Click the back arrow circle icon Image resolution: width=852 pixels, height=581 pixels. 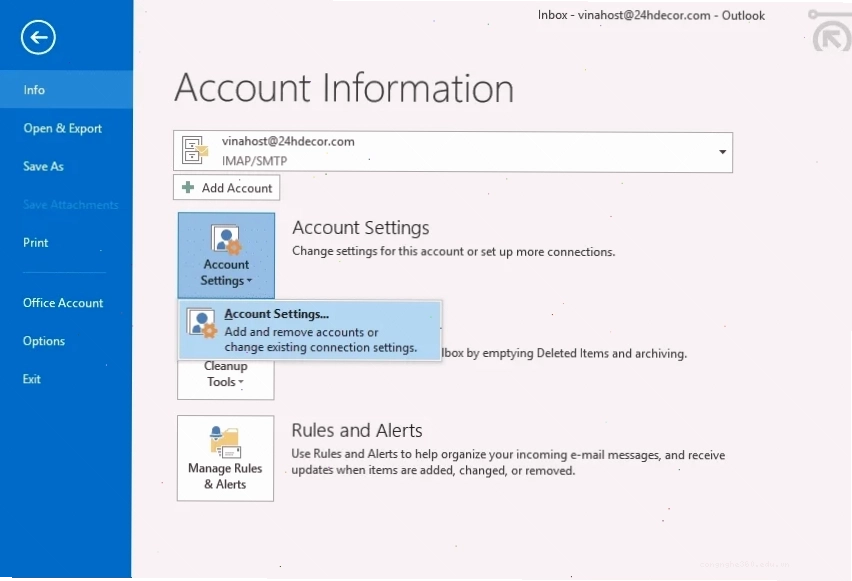[38, 38]
